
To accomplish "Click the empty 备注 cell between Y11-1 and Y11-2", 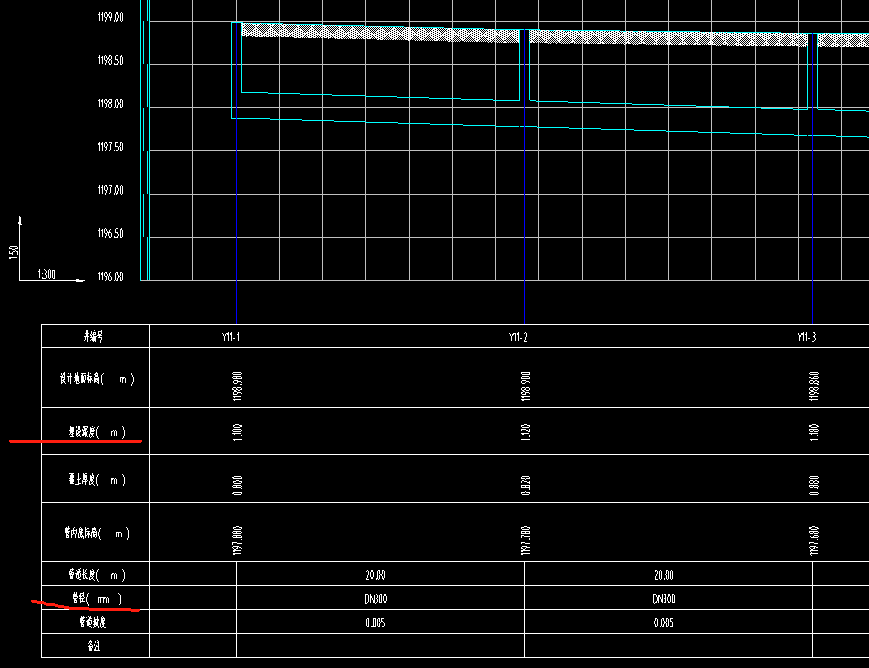I will pos(380,646).
